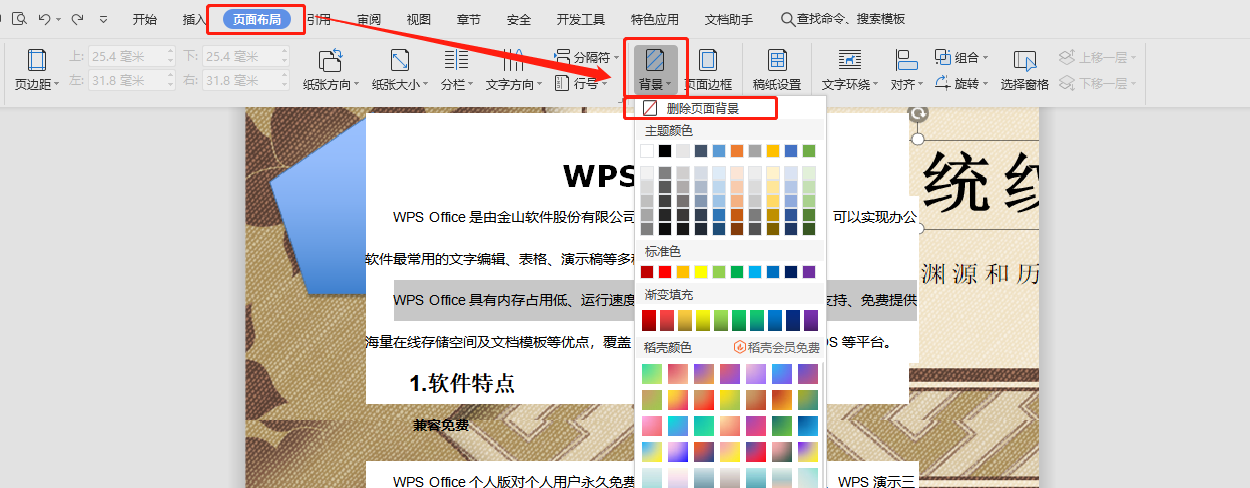Pick the white theme color swatch

tap(647, 151)
